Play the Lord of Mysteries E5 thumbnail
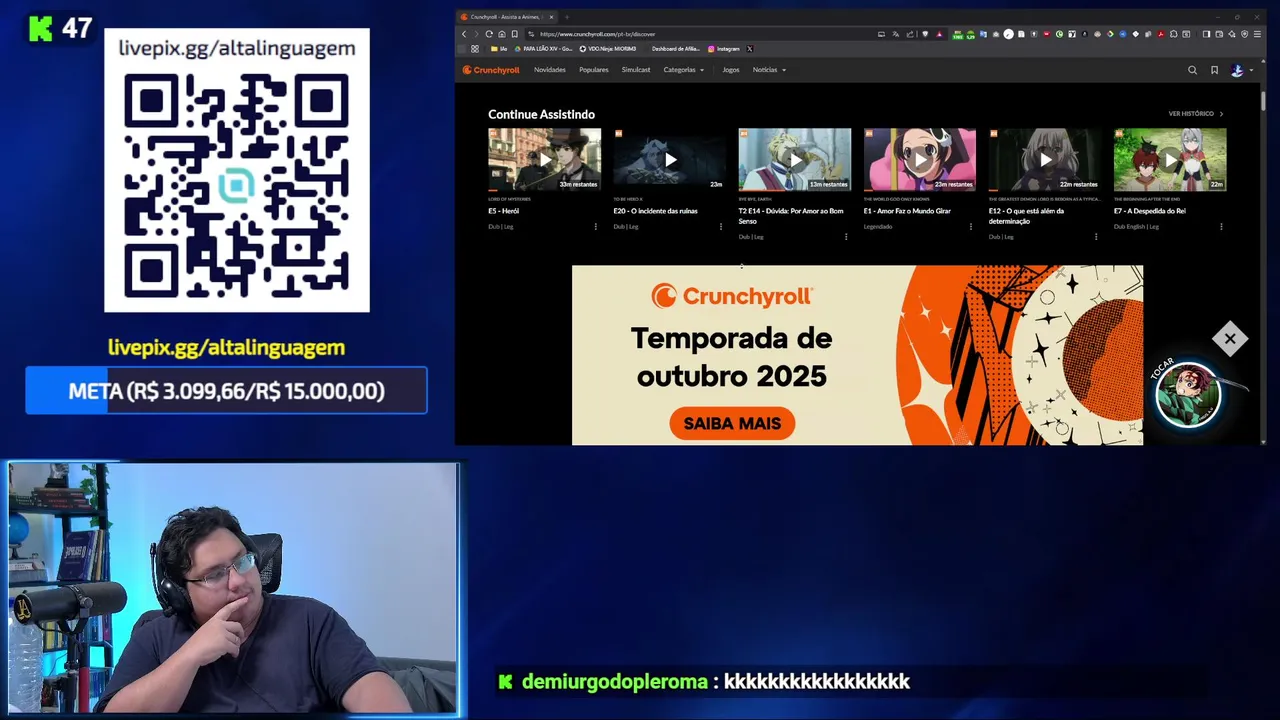Screen dimensions: 1280x720 point(544,159)
